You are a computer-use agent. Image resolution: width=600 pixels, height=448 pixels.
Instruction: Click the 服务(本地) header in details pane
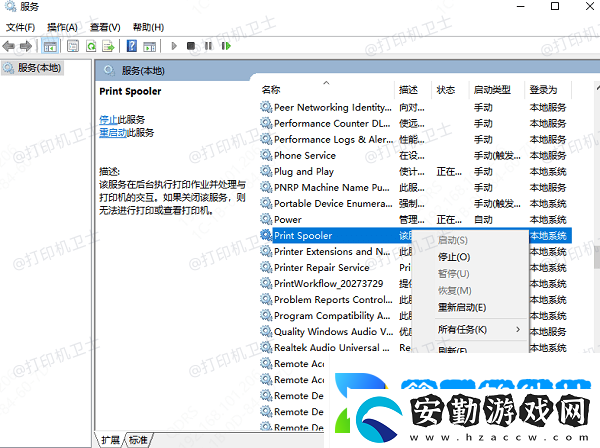tap(143, 71)
